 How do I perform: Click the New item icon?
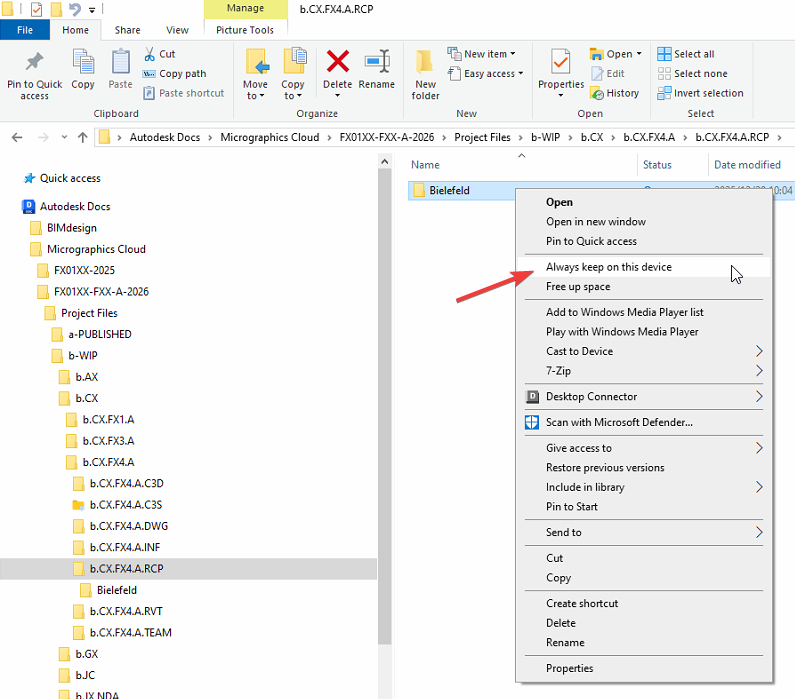click(x=454, y=53)
